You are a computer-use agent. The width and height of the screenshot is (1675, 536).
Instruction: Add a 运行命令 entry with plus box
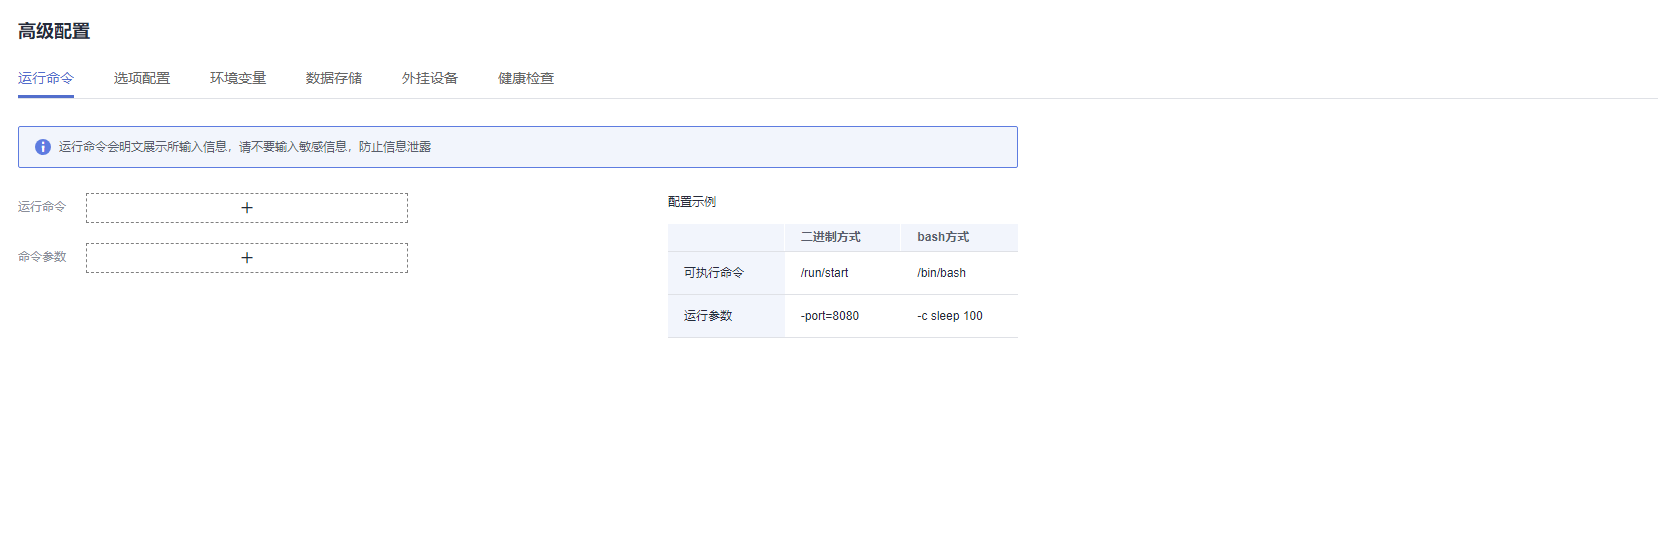coord(247,208)
